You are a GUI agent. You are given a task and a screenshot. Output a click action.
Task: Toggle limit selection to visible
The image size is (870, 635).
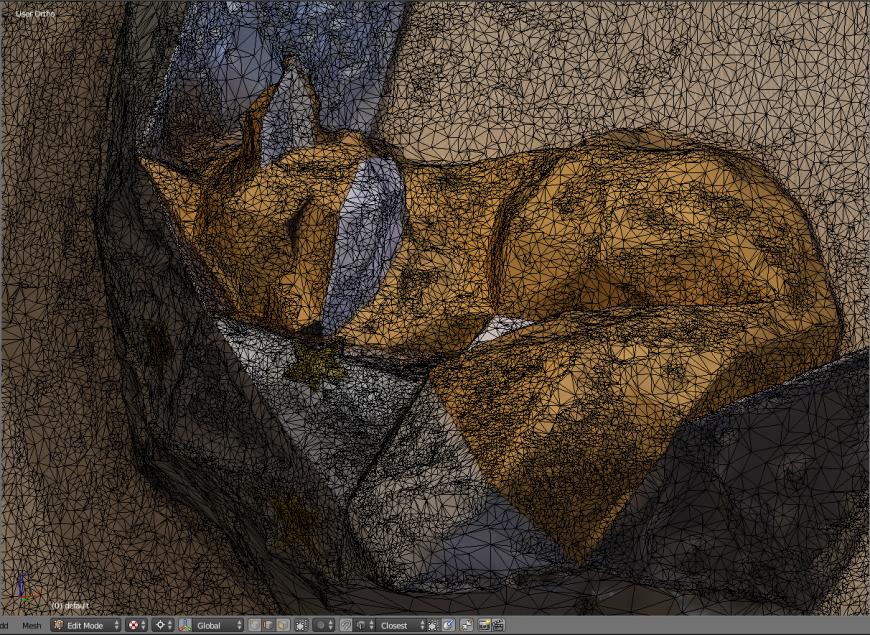(301, 626)
